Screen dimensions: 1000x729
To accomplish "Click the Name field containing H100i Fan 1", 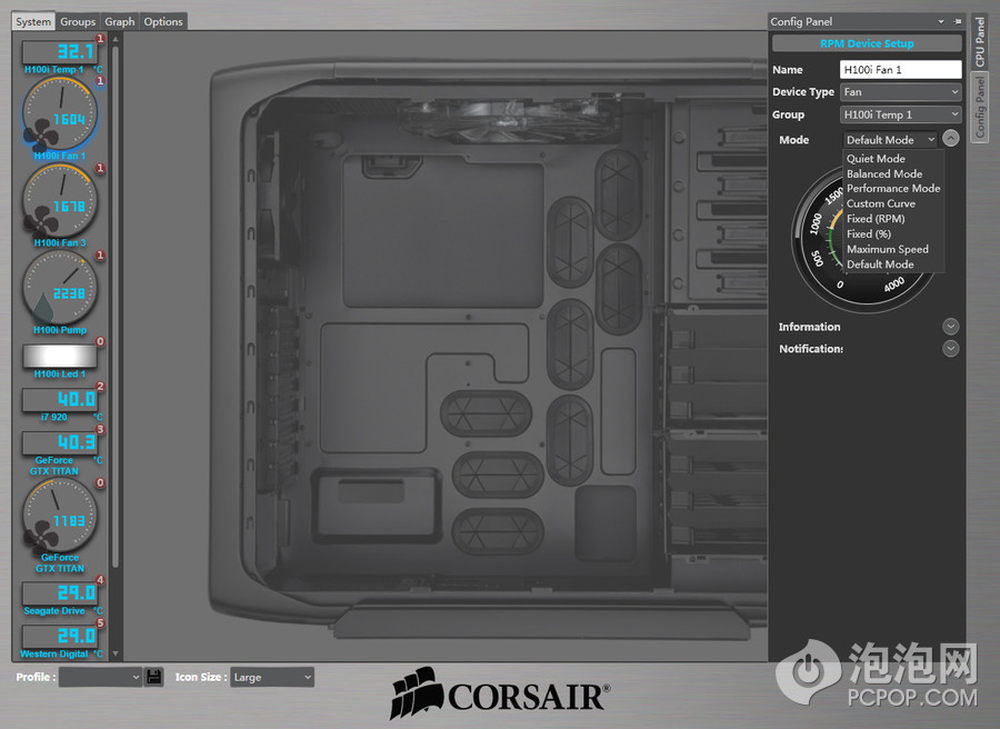I will click(901, 70).
